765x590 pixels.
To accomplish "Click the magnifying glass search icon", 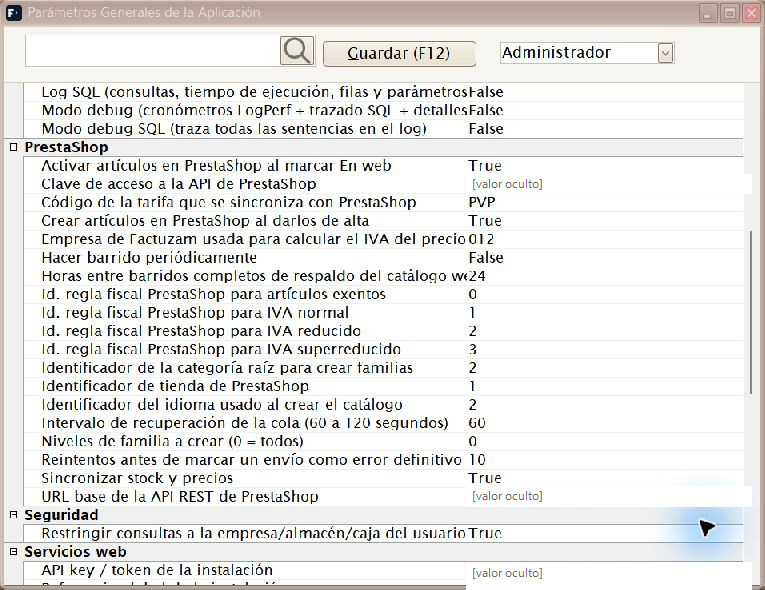I will pyautogui.click(x=297, y=50).
